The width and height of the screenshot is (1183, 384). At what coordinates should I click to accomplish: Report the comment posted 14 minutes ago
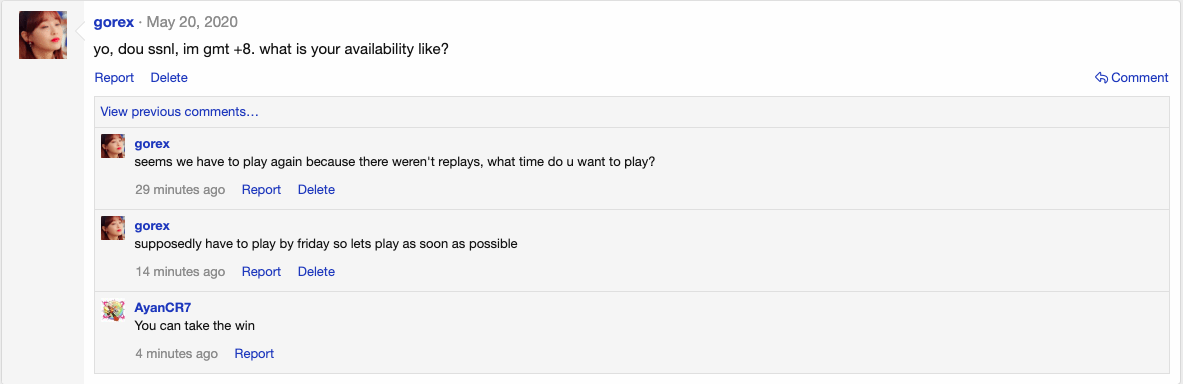click(x=261, y=272)
